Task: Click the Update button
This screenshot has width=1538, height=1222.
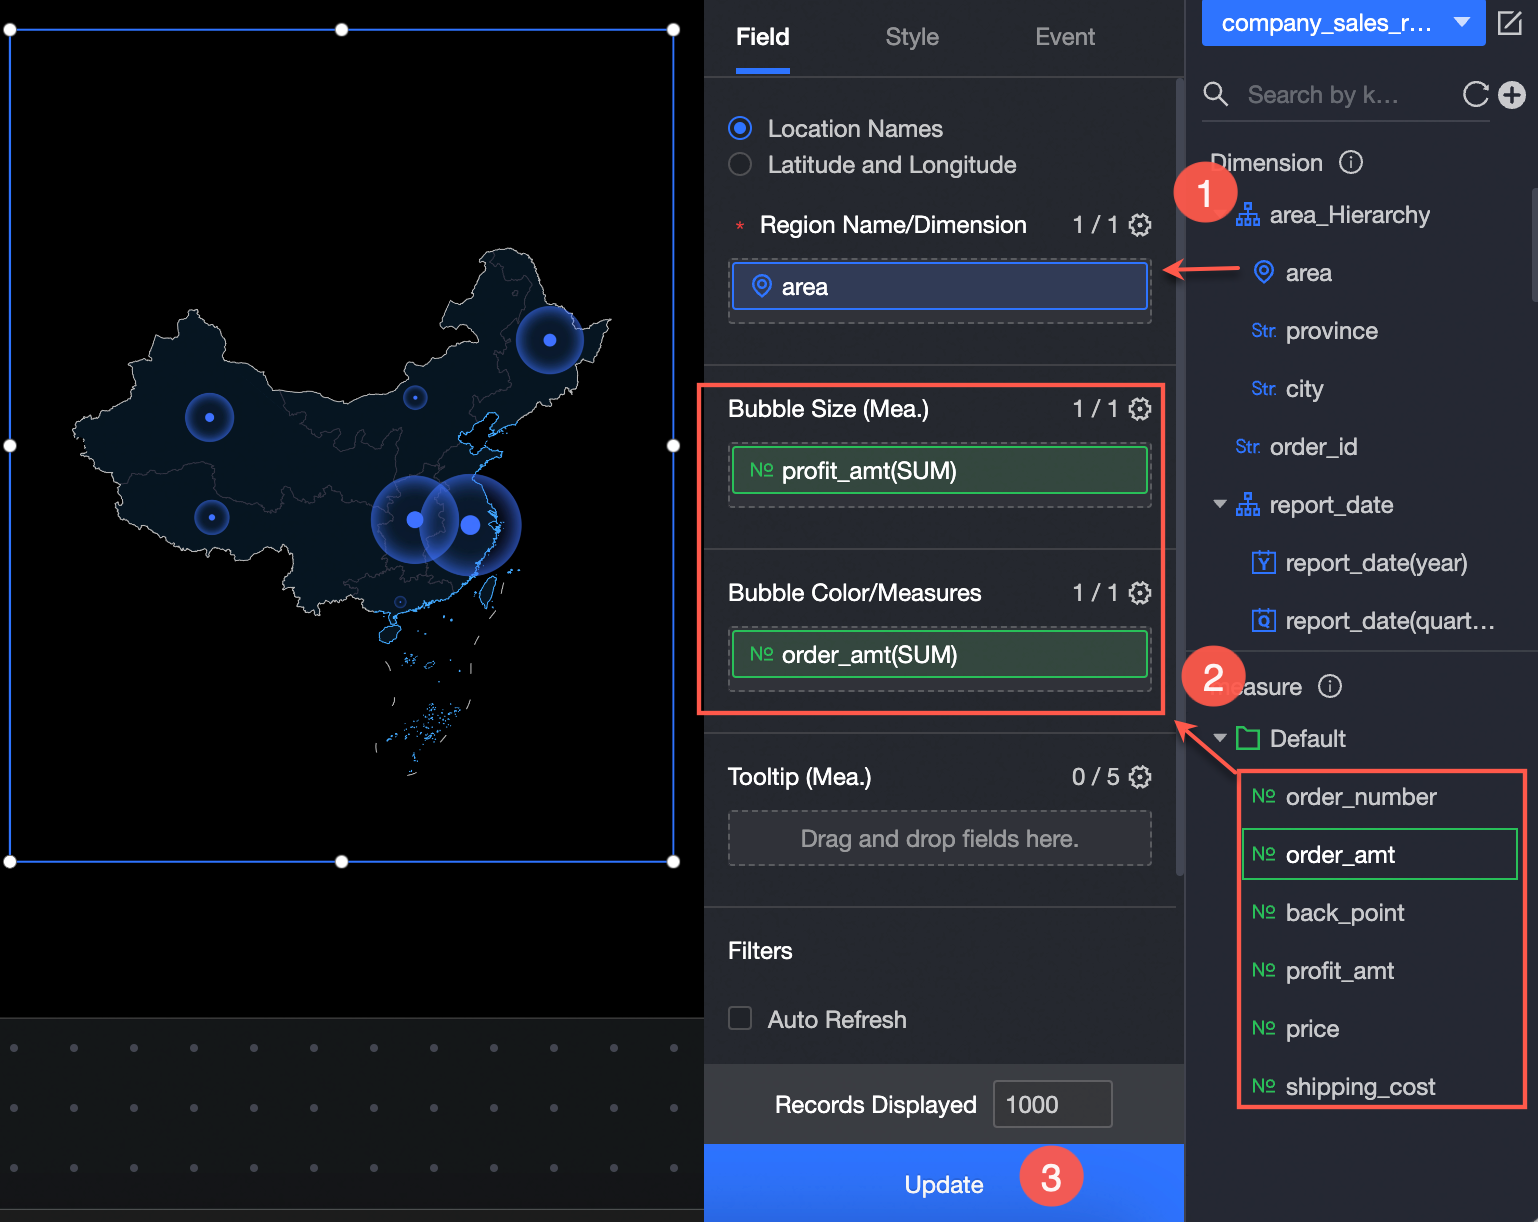Action: coord(944,1183)
